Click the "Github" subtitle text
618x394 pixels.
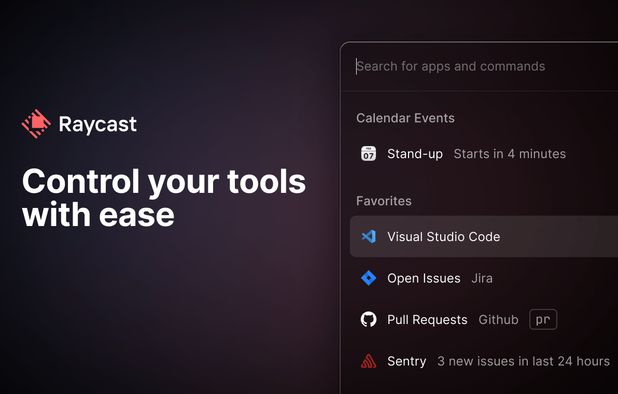498,320
